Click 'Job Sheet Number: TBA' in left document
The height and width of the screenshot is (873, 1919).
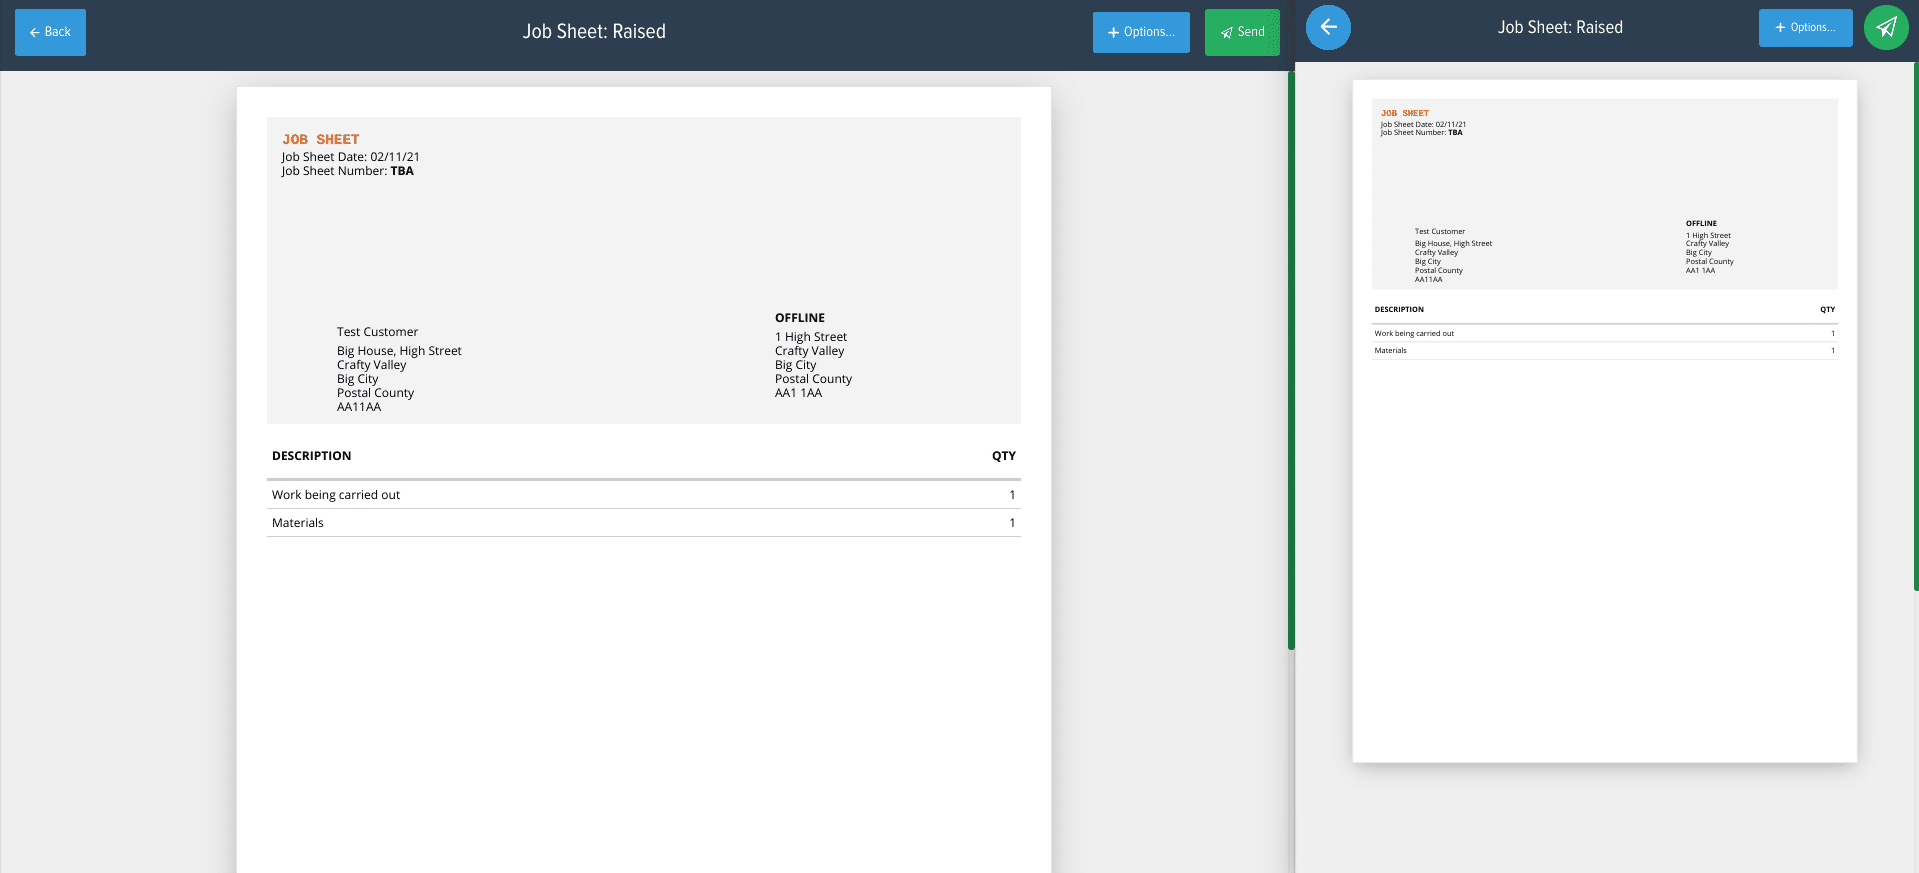pos(347,171)
